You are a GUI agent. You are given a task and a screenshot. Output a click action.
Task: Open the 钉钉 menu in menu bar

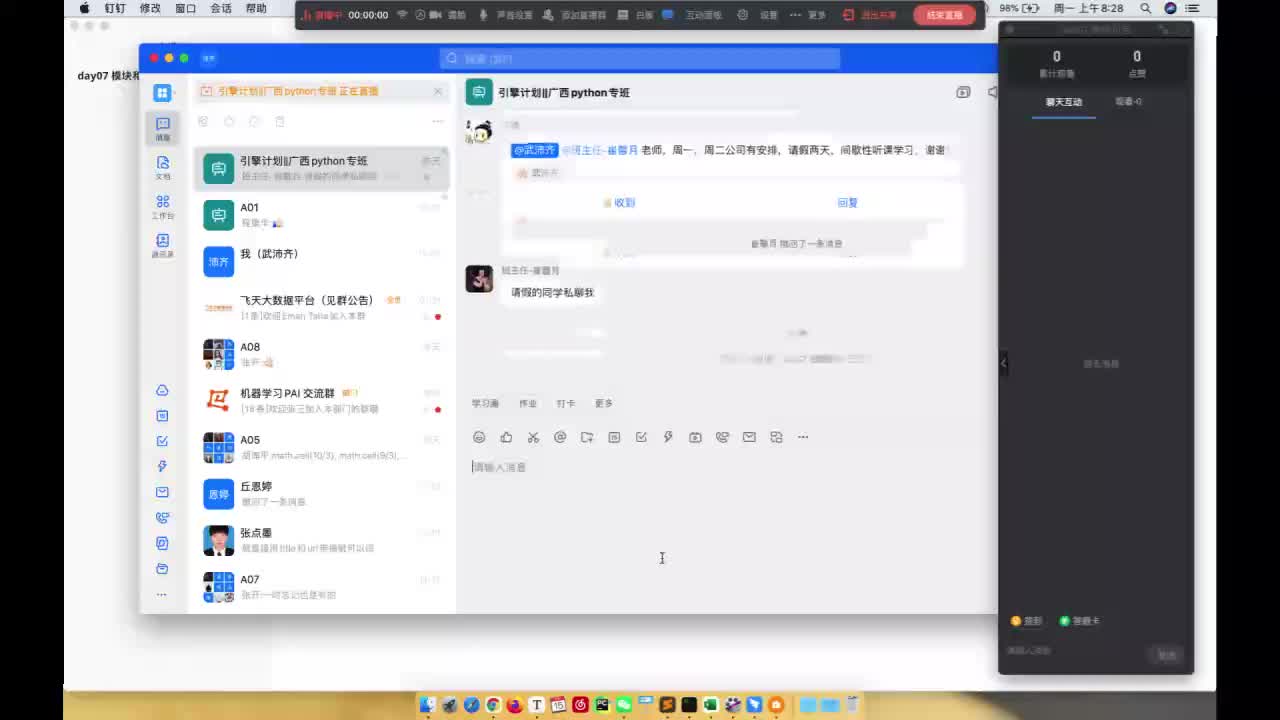click(x=115, y=8)
